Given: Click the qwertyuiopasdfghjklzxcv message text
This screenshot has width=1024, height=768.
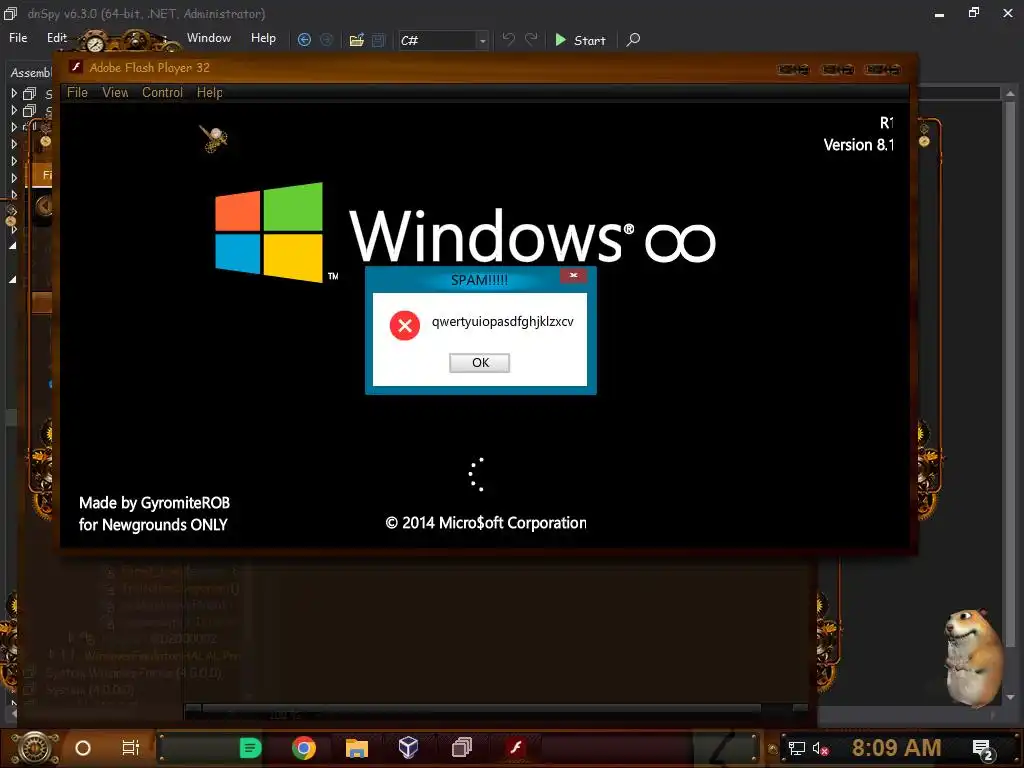Looking at the screenshot, I should coord(502,321).
